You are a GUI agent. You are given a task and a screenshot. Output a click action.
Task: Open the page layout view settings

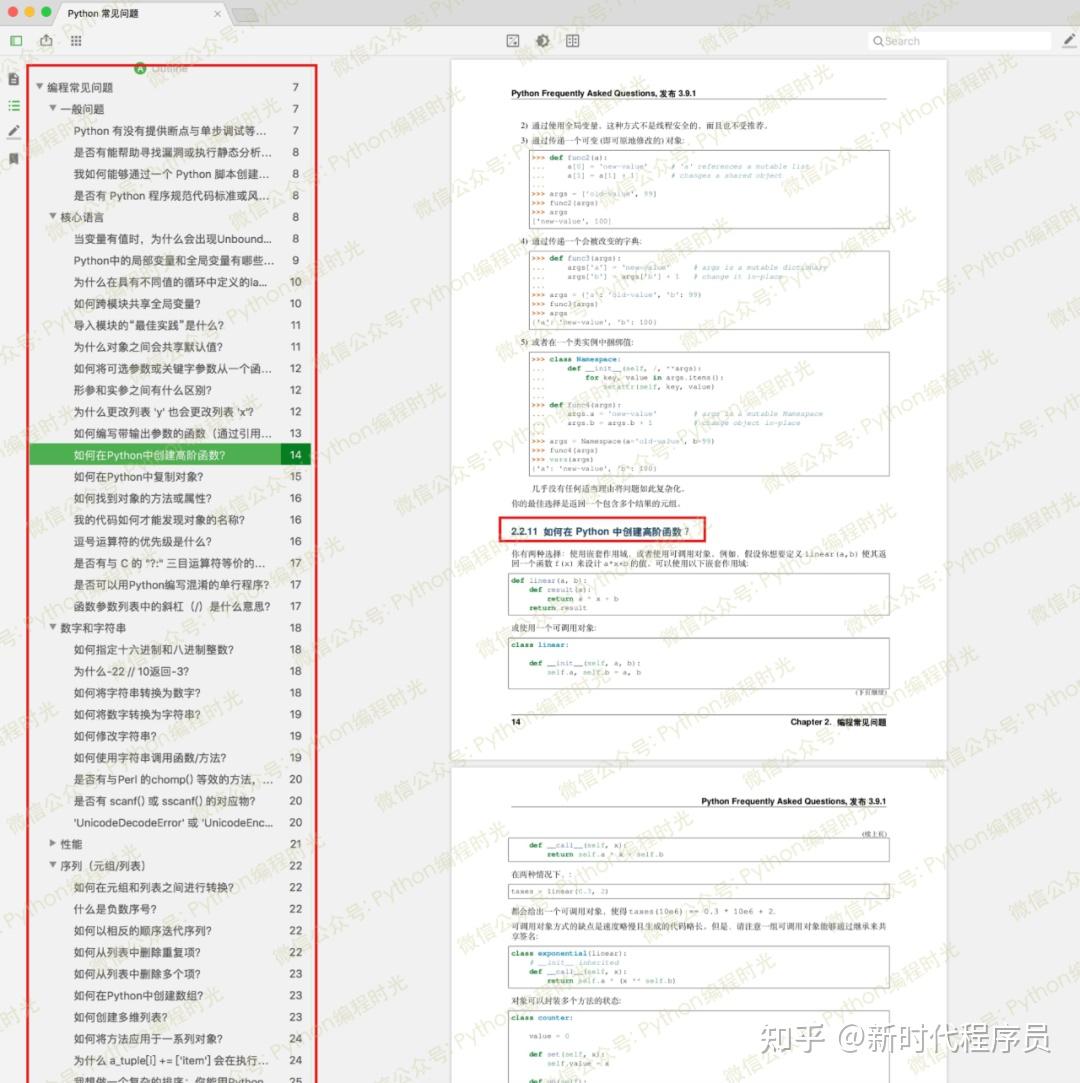point(570,41)
